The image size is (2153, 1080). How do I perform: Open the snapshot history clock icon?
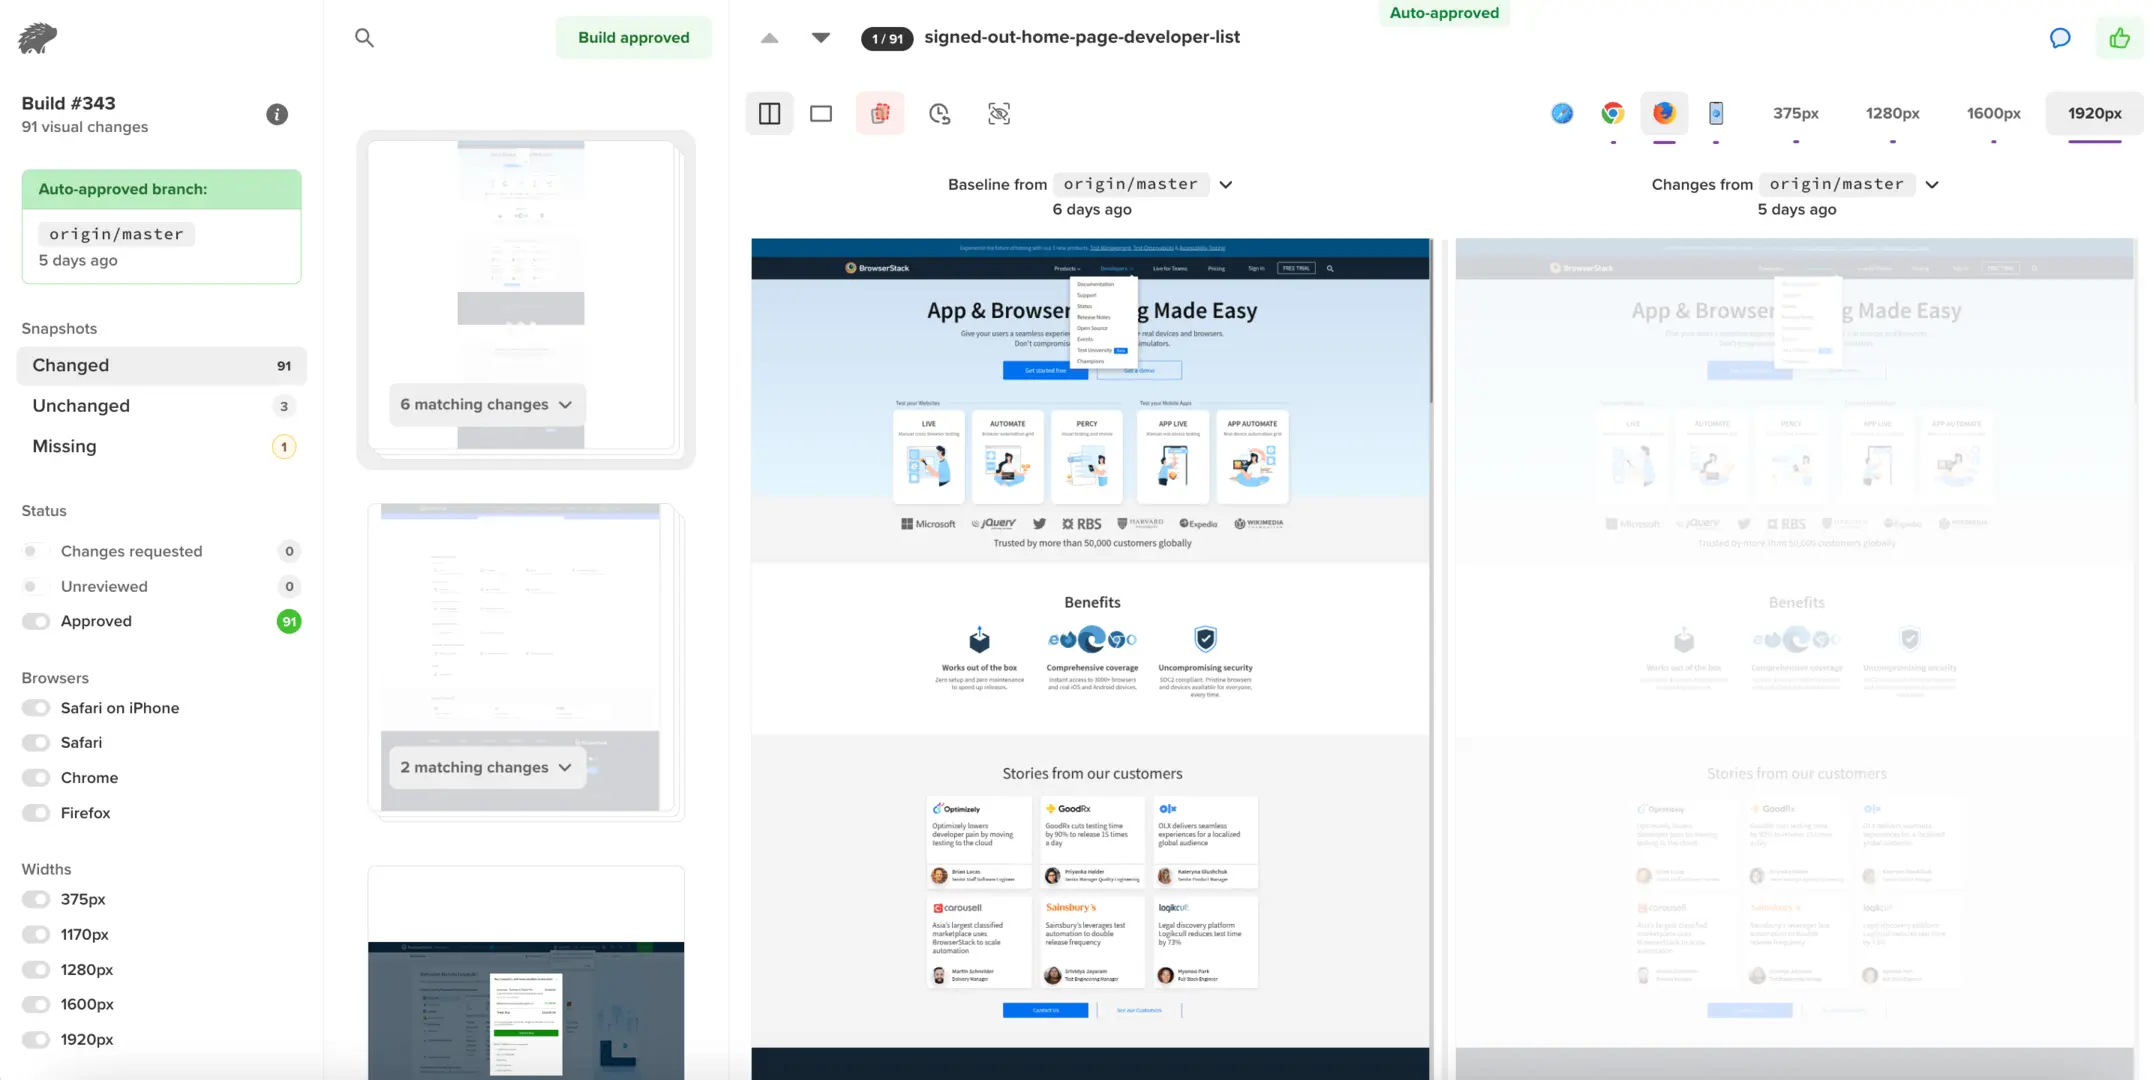[x=939, y=114]
